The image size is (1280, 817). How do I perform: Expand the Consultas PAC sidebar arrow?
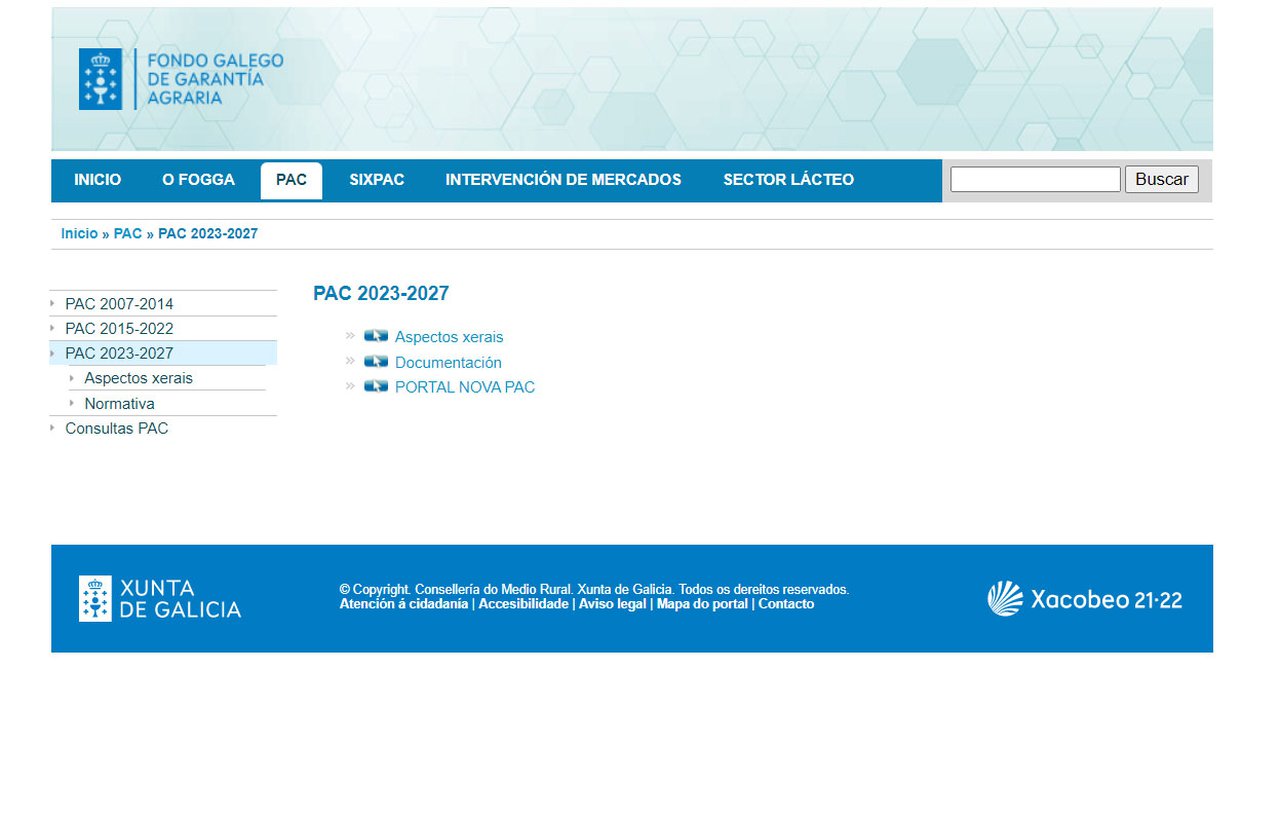click(52, 428)
